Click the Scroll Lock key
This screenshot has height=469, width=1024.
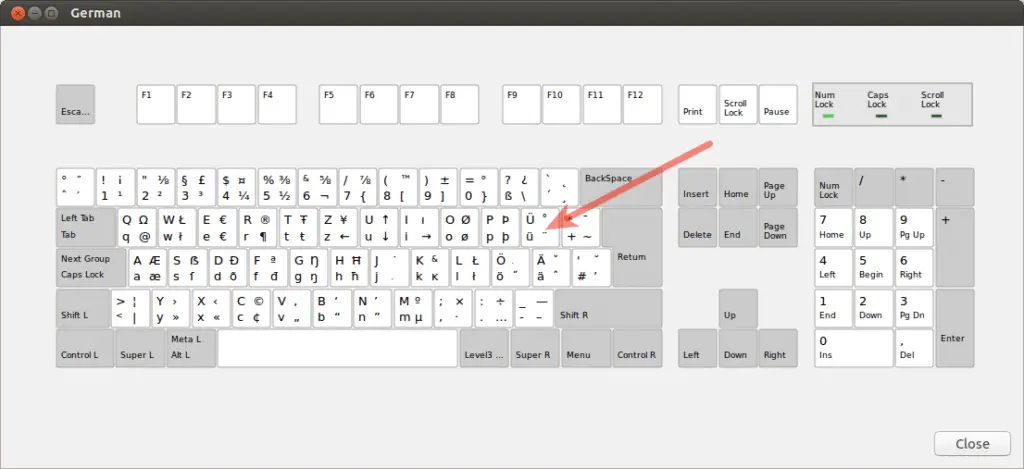pyautogui.click(x=738, y=104)
